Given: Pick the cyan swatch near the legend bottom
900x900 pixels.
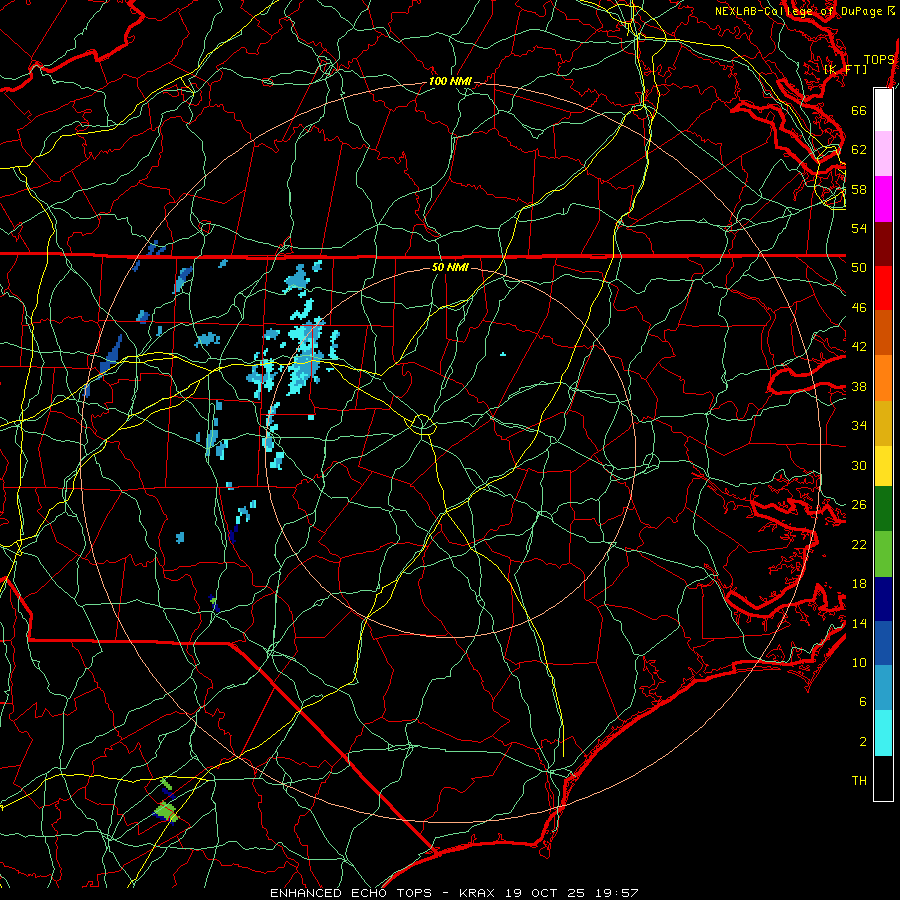Looking at the screenshot, I should pyautogui.click(x=883, y=733).
